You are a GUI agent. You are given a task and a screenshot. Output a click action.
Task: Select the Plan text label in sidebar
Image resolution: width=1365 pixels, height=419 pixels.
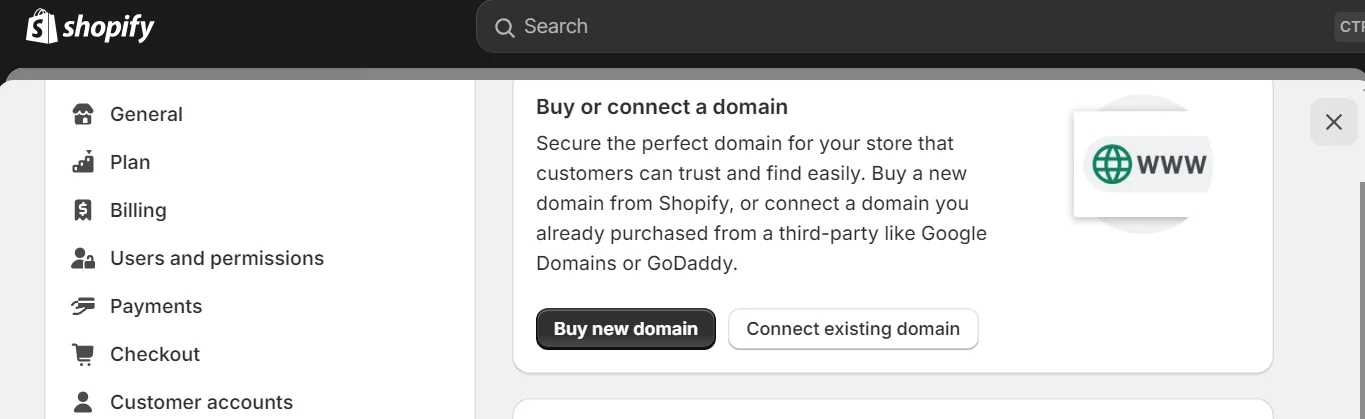[x=130, y=162]
